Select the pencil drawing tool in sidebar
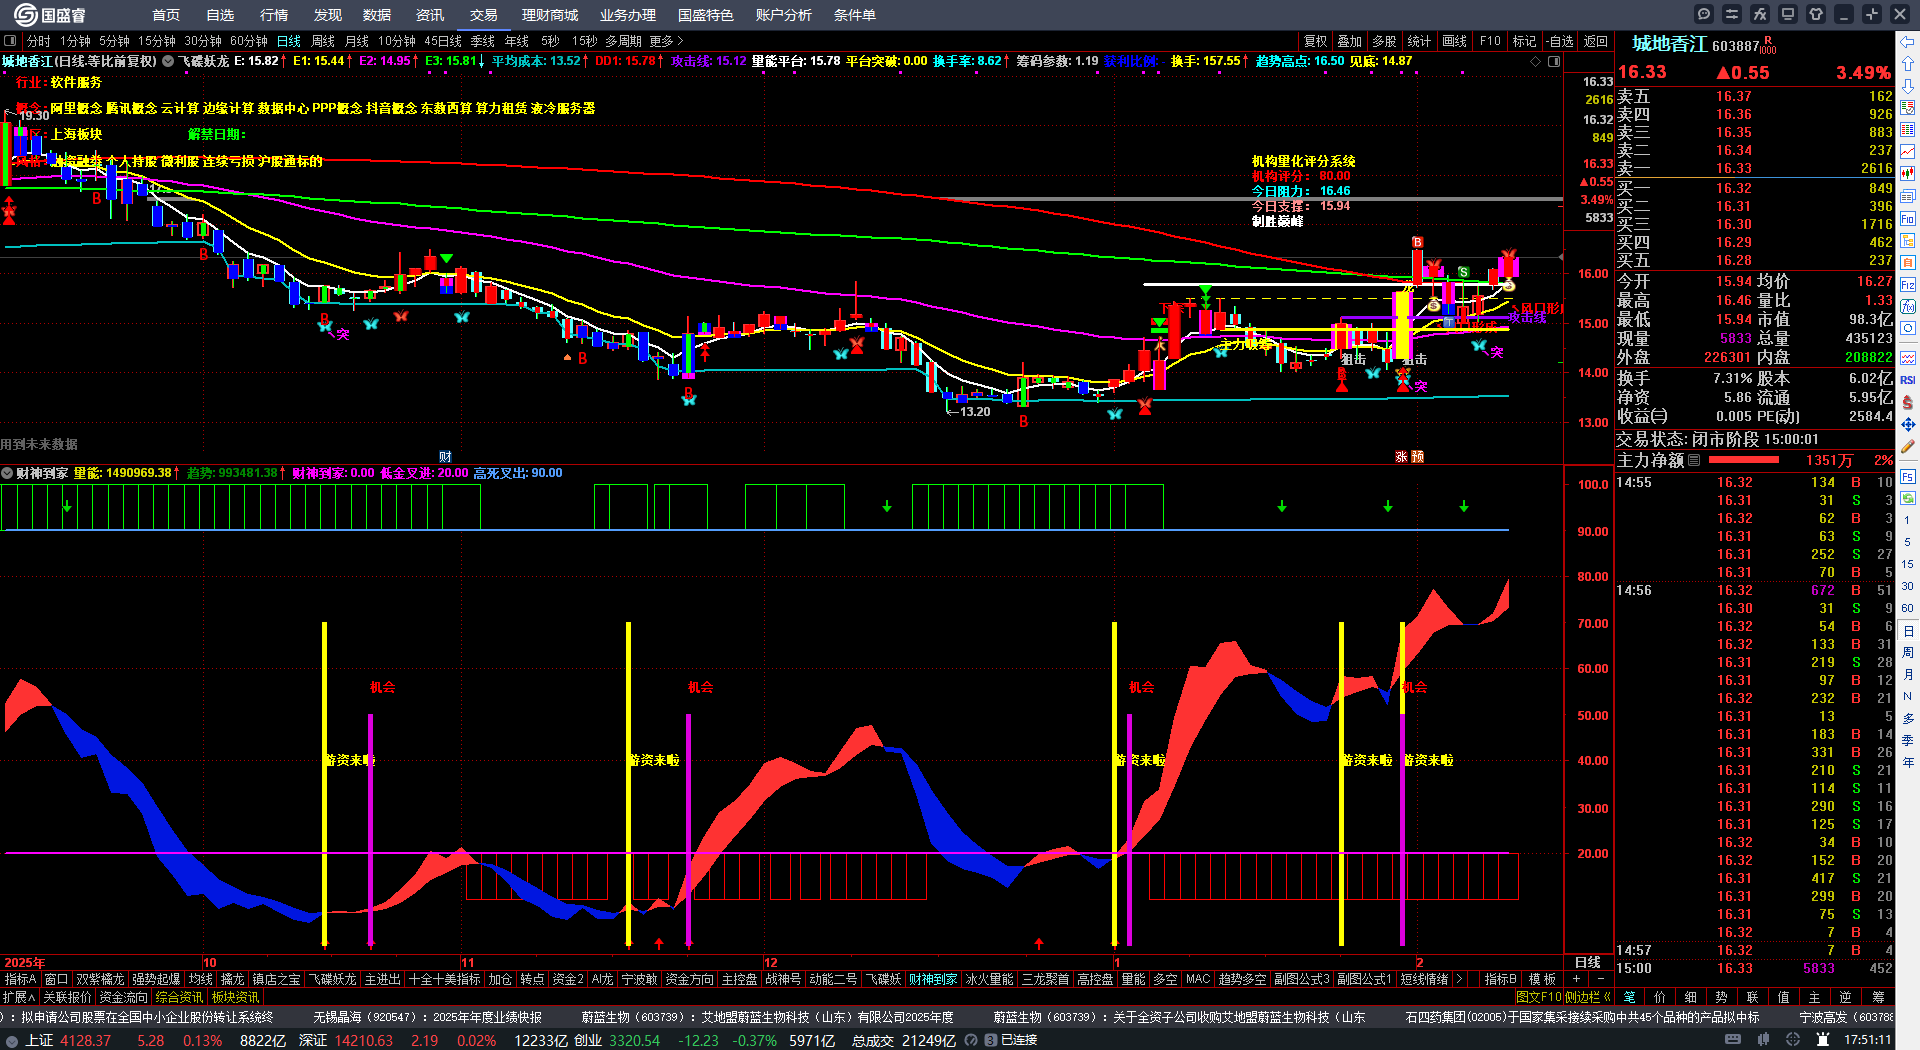 click(x=1908, y=447)
